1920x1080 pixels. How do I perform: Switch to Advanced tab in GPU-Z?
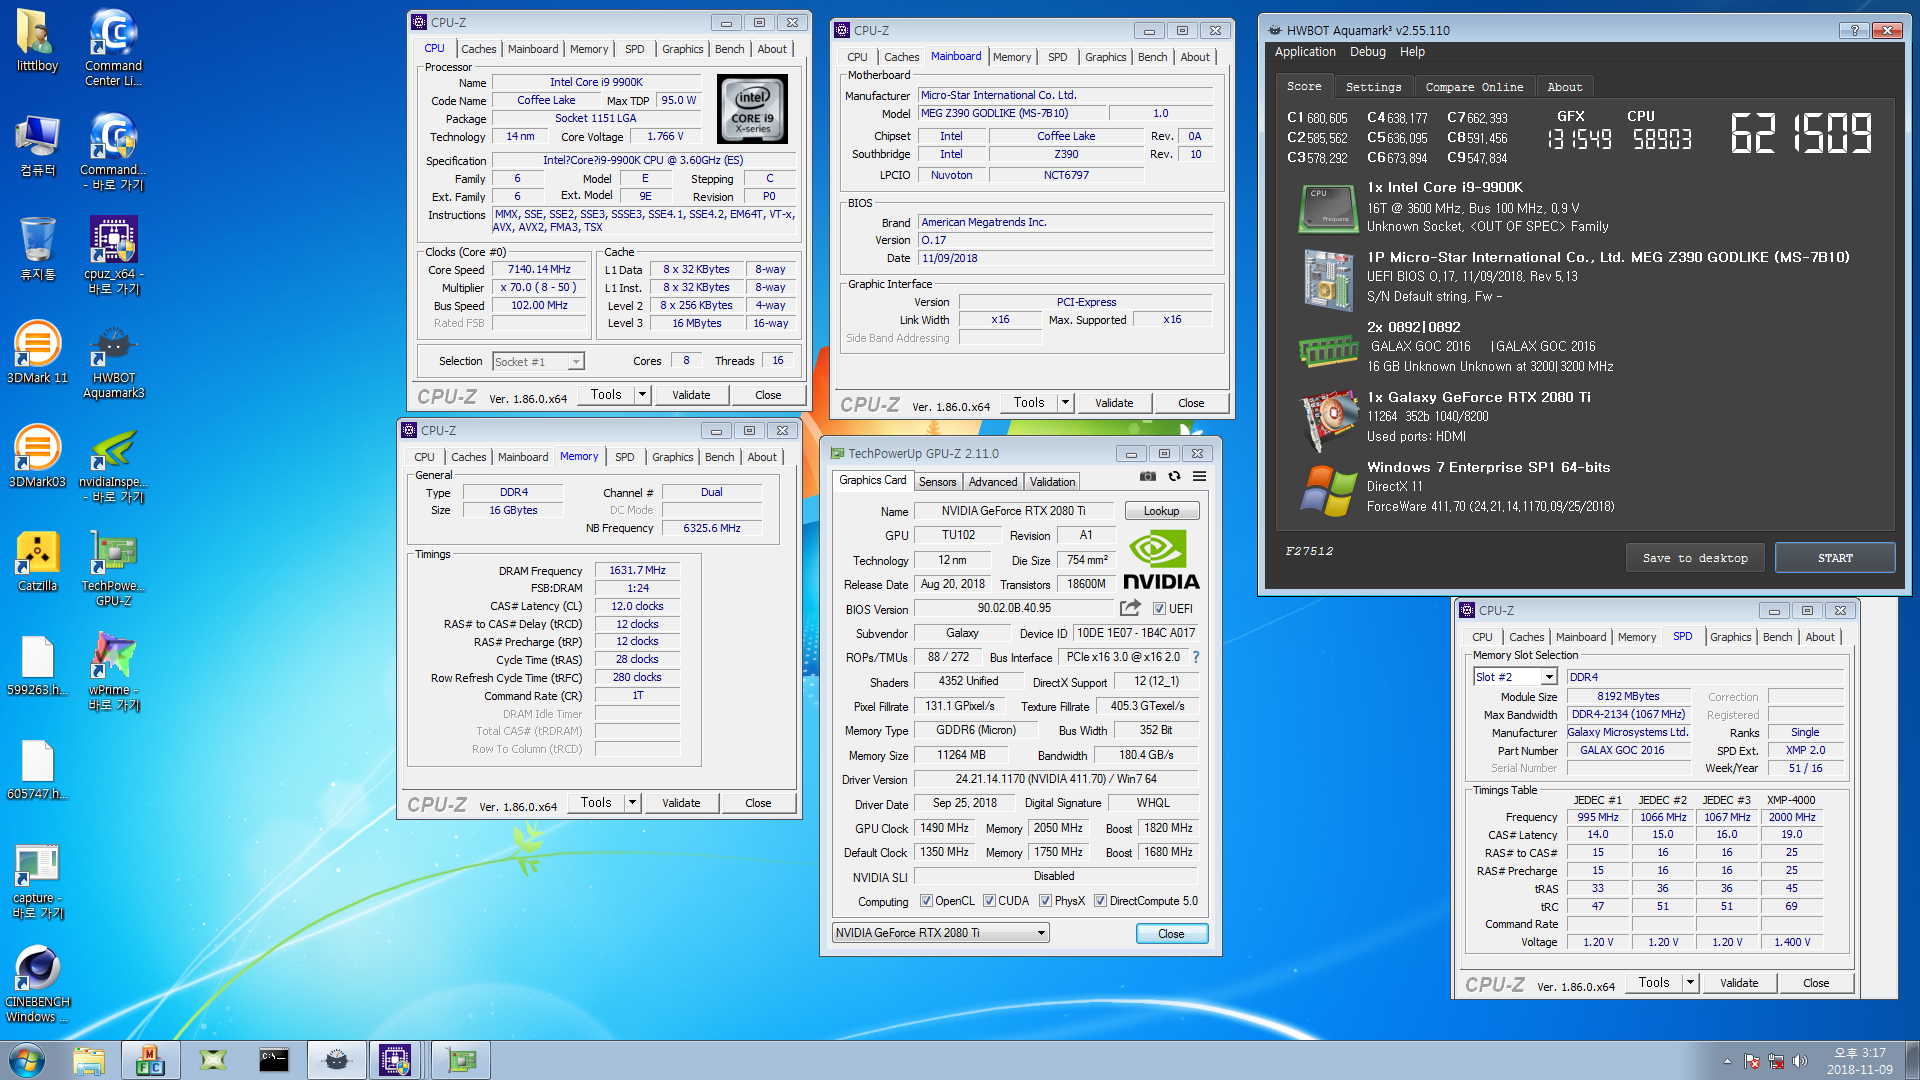pyautogui.click(x=992, y=482)
